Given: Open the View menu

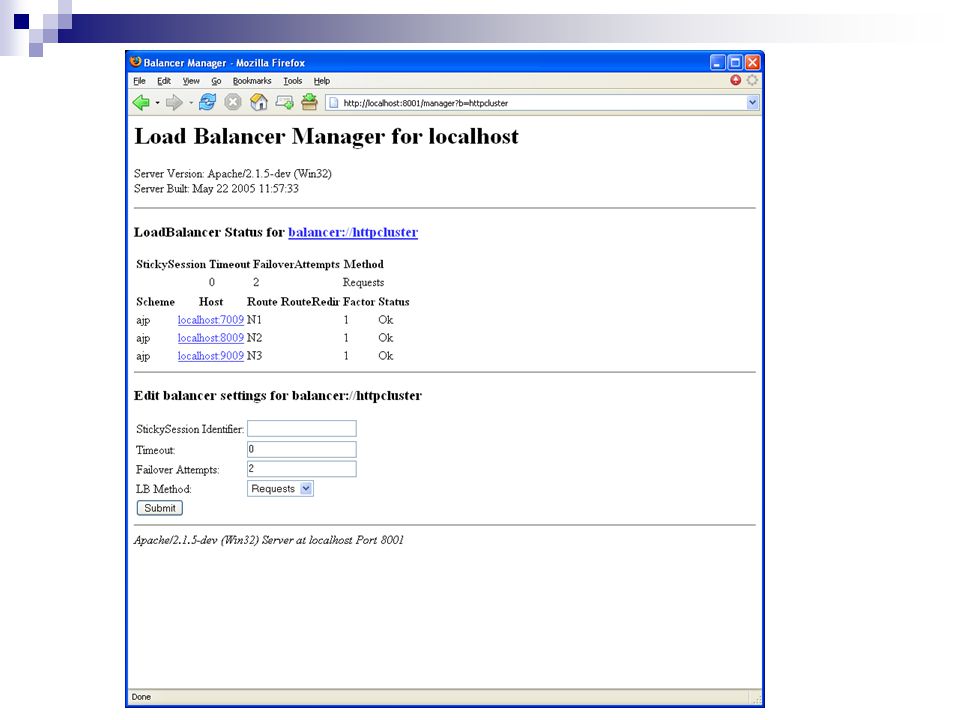Looking at the screenshot, I should pos(191,81).
